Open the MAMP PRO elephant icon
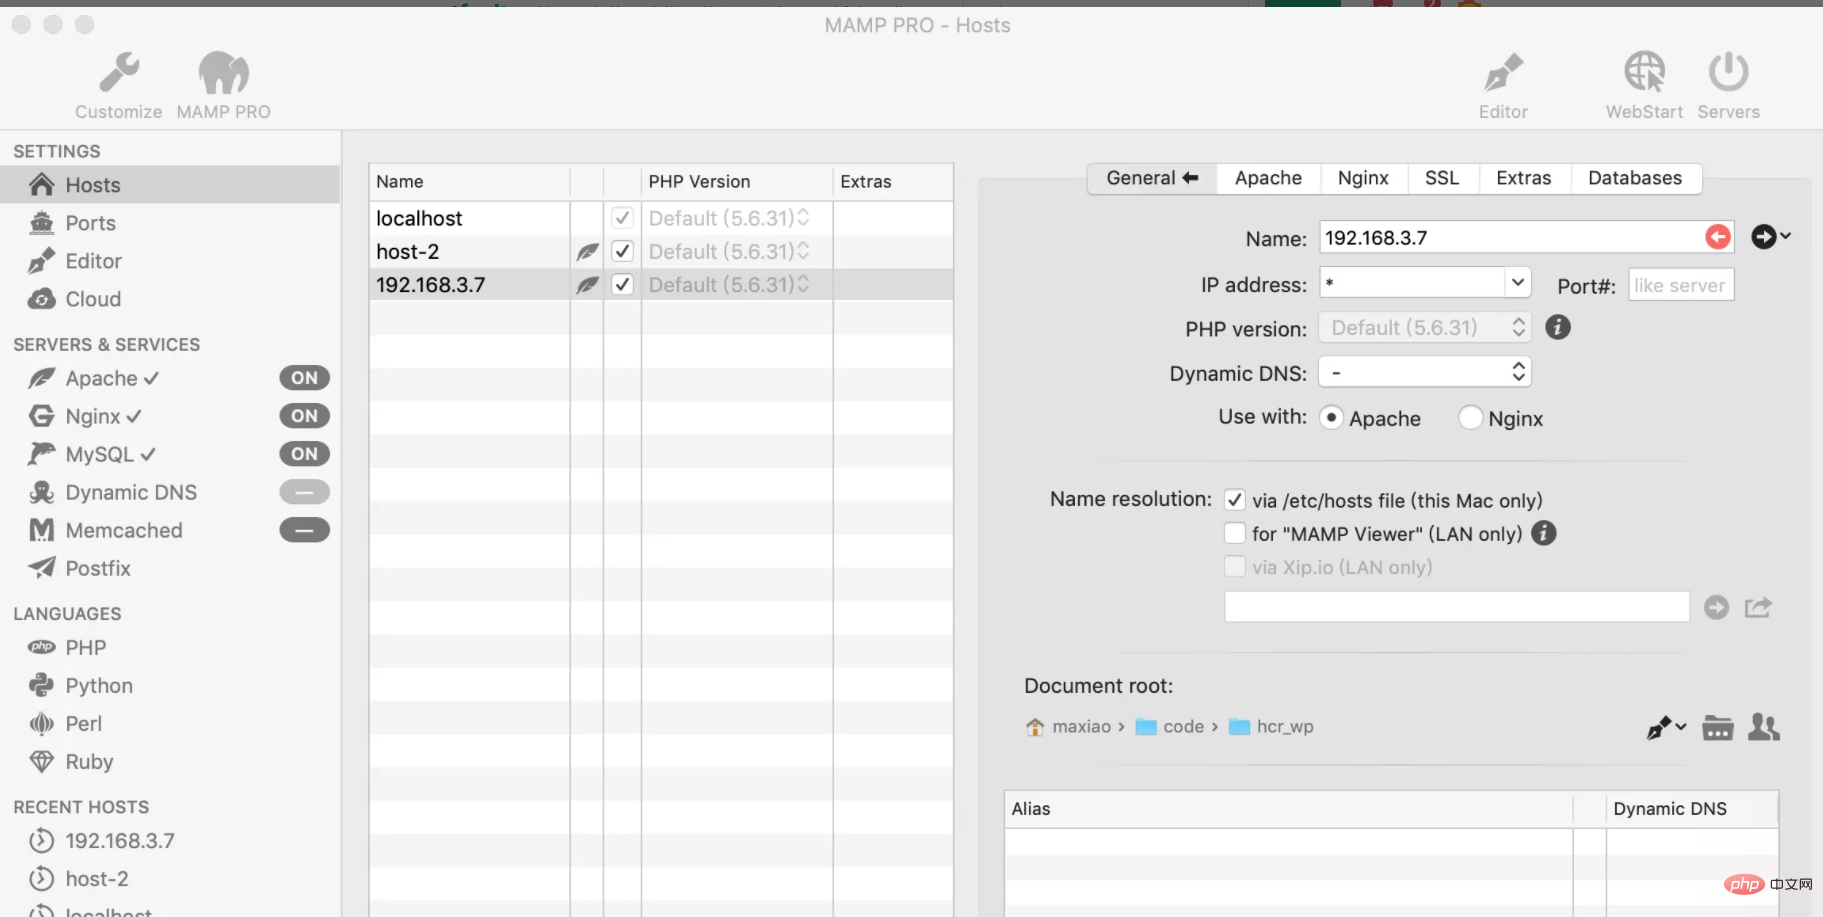Screen dimensions: 1823x917 click(x=223, y=74)
